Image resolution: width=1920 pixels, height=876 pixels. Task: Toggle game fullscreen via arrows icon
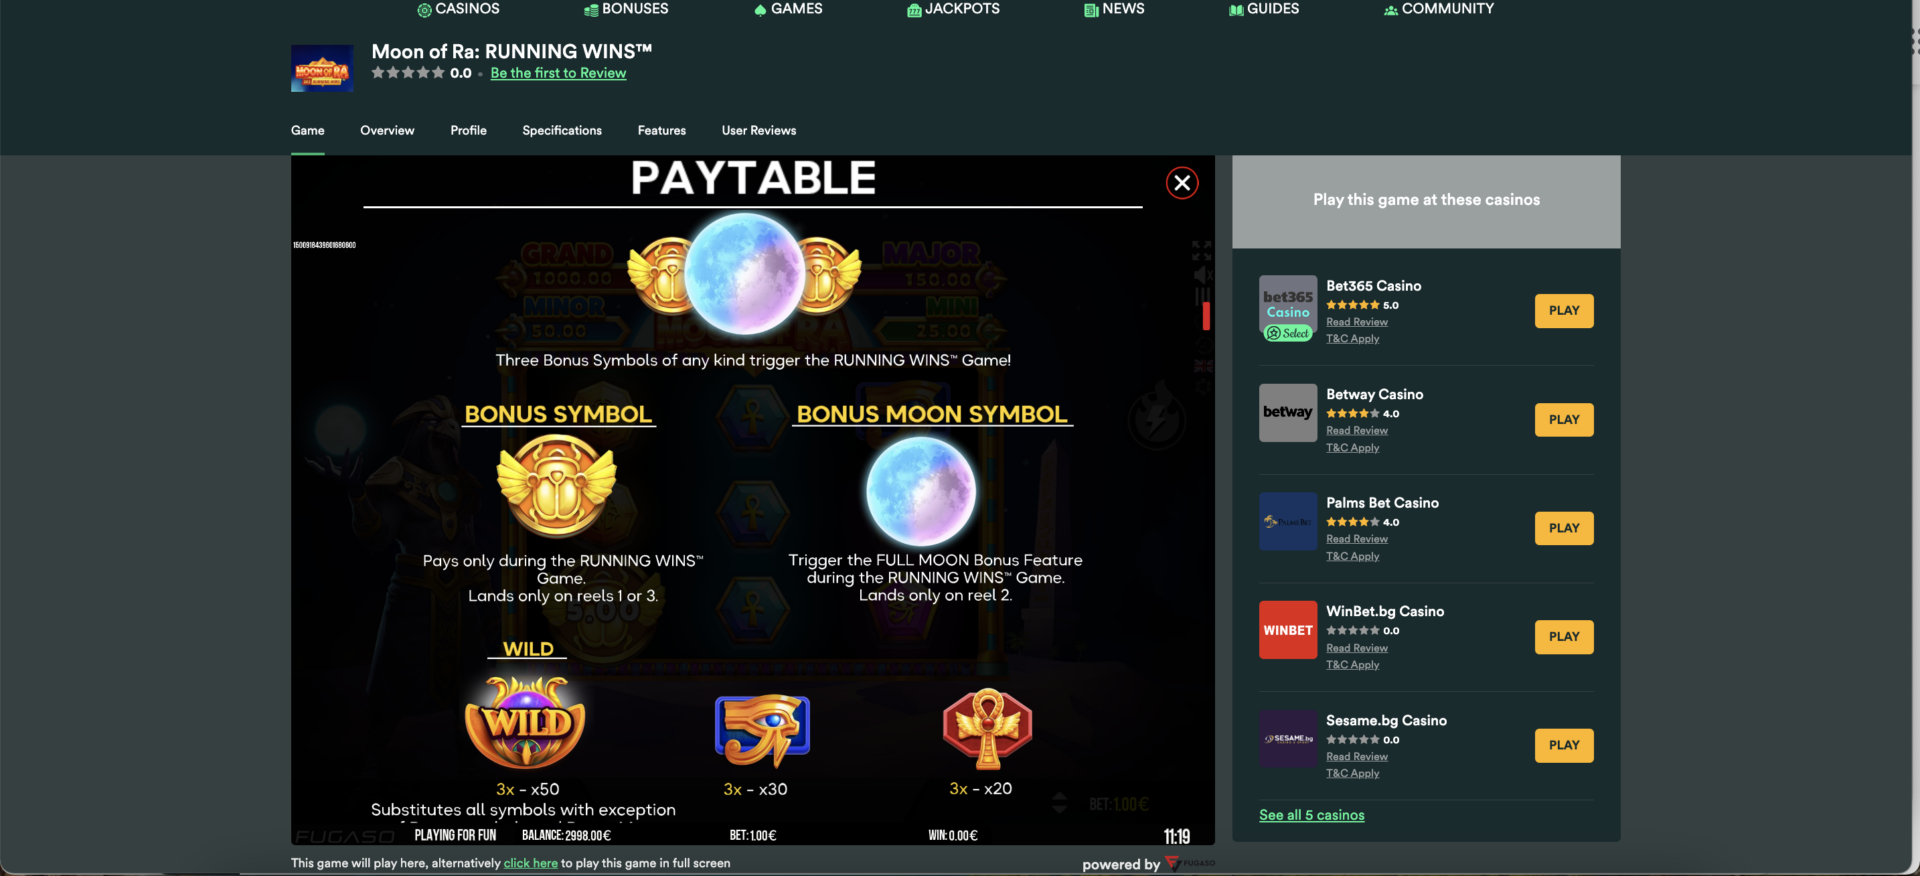click(1201, 250)
